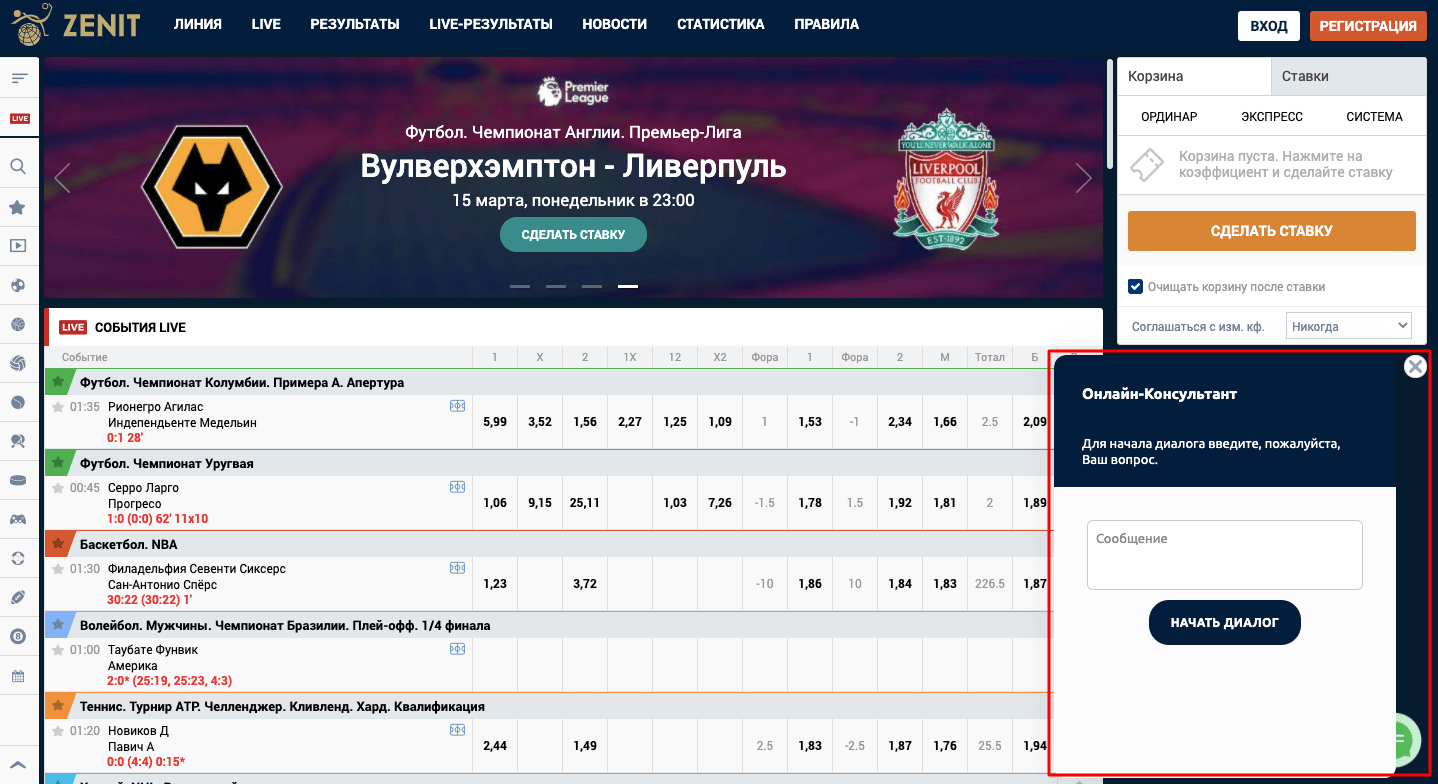Open РЕЗУЛЬТАТЫ in top navigation
This screenshot has height=784, width=1438.
(355, 25)
